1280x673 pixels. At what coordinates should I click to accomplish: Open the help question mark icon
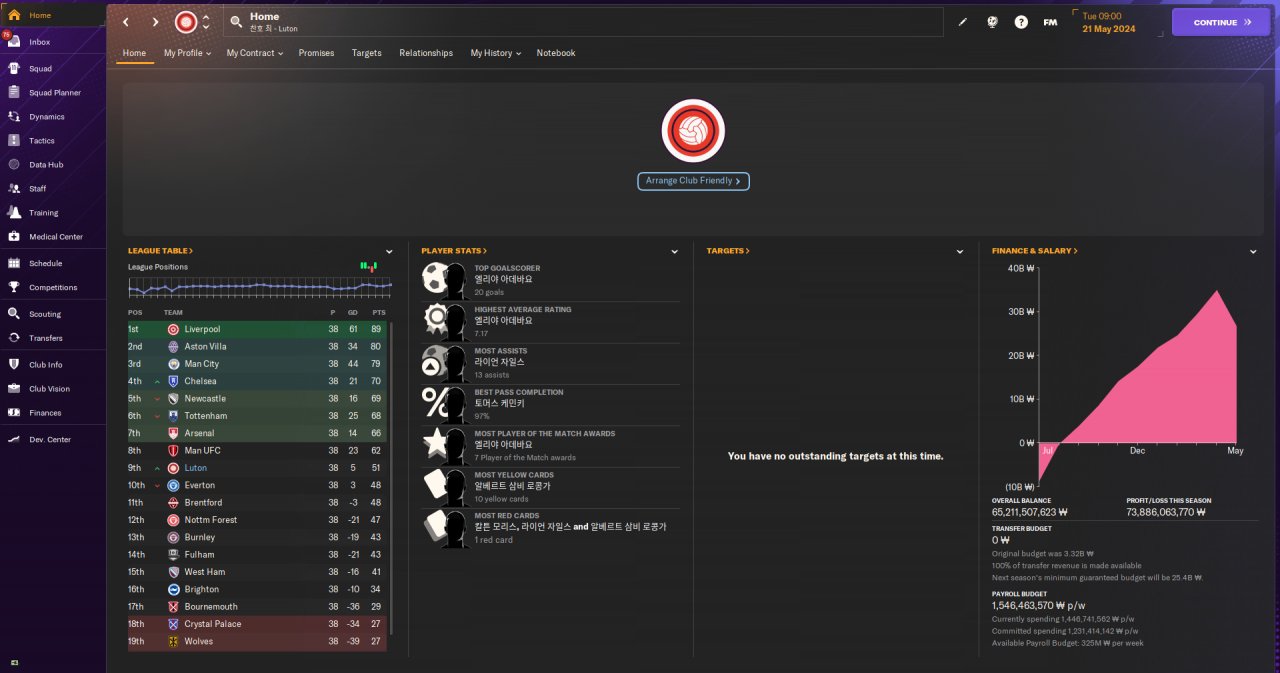[x=1021, y=22]
